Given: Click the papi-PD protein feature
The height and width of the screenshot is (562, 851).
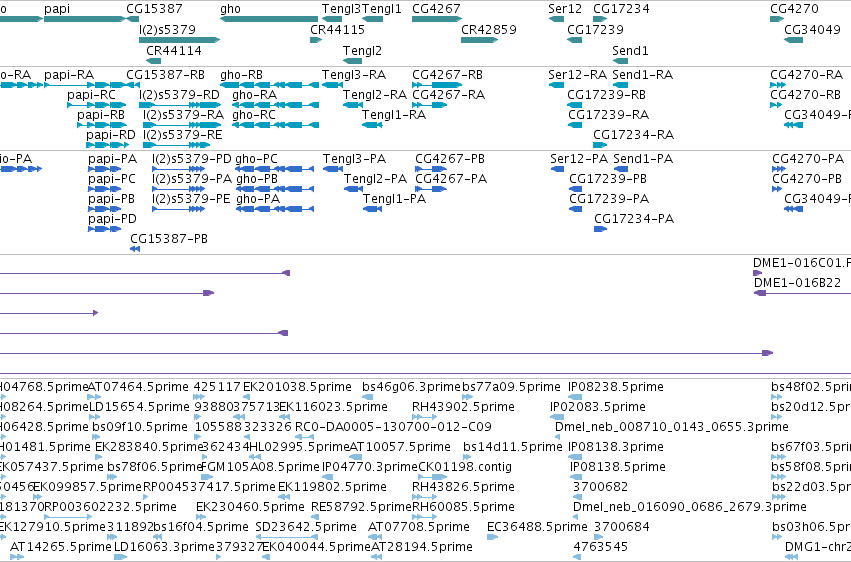Looking at the screenshot, I should click(x=104, y=229).
